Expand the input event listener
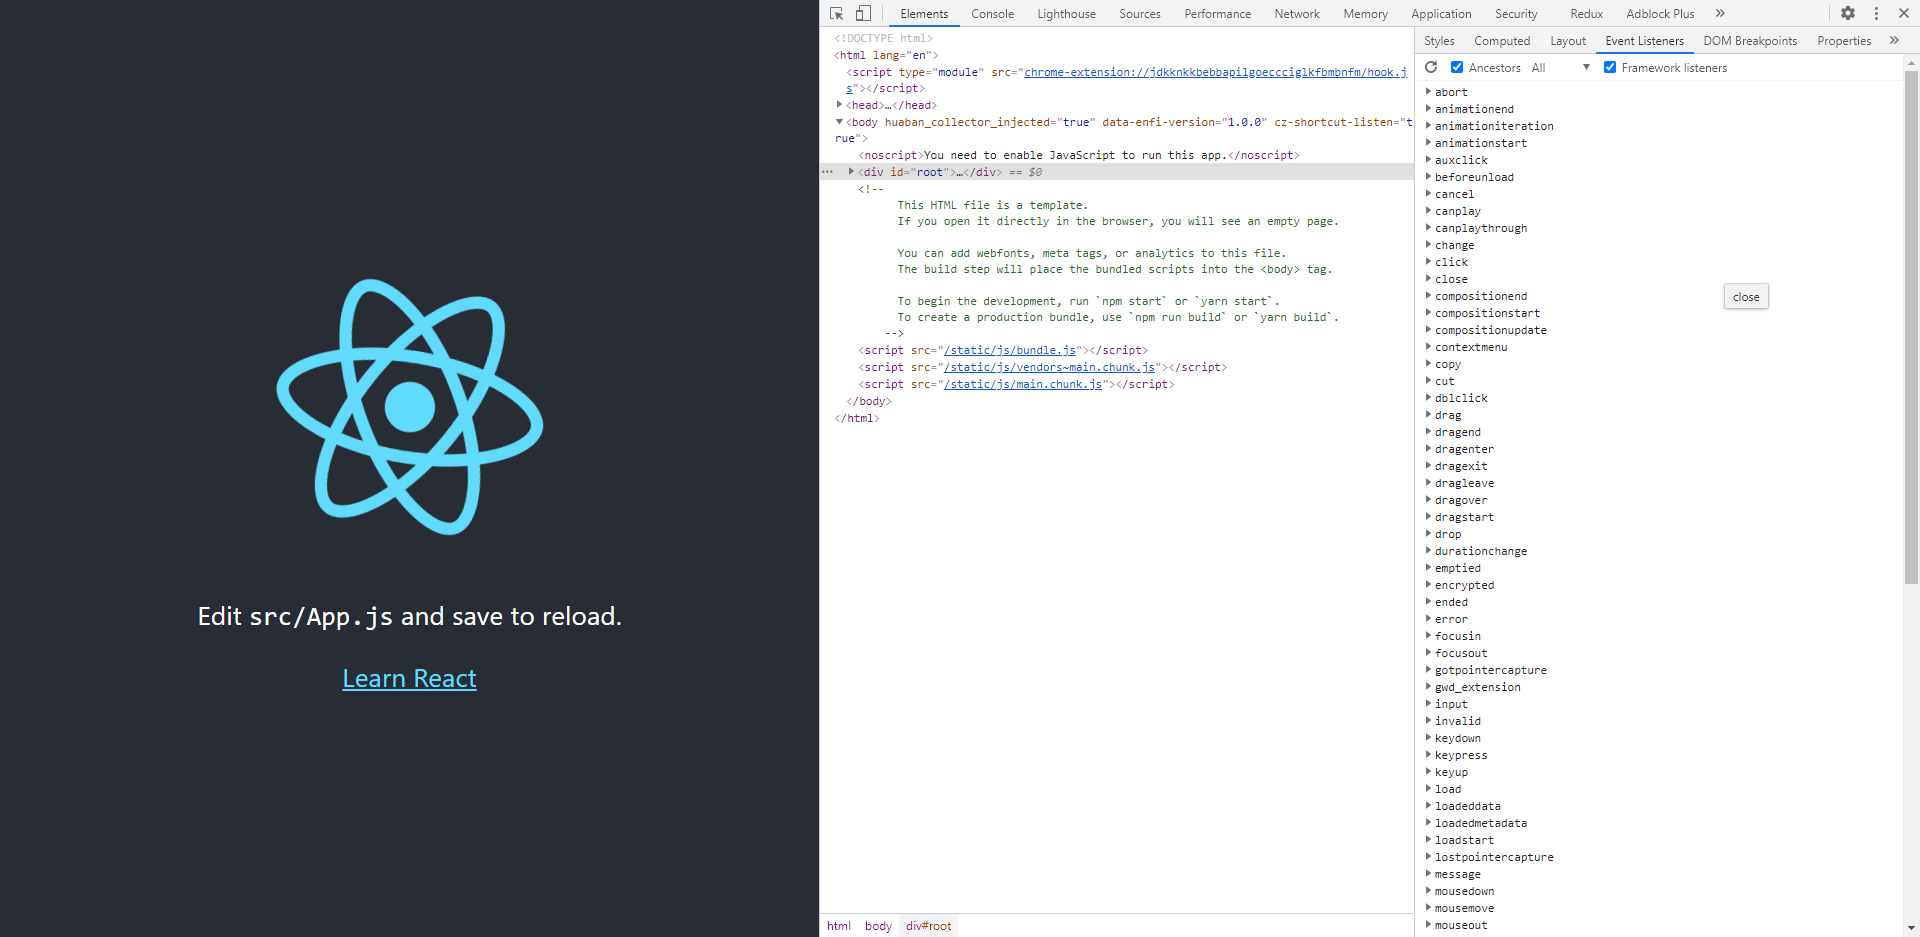 [x=1428, y=703]
